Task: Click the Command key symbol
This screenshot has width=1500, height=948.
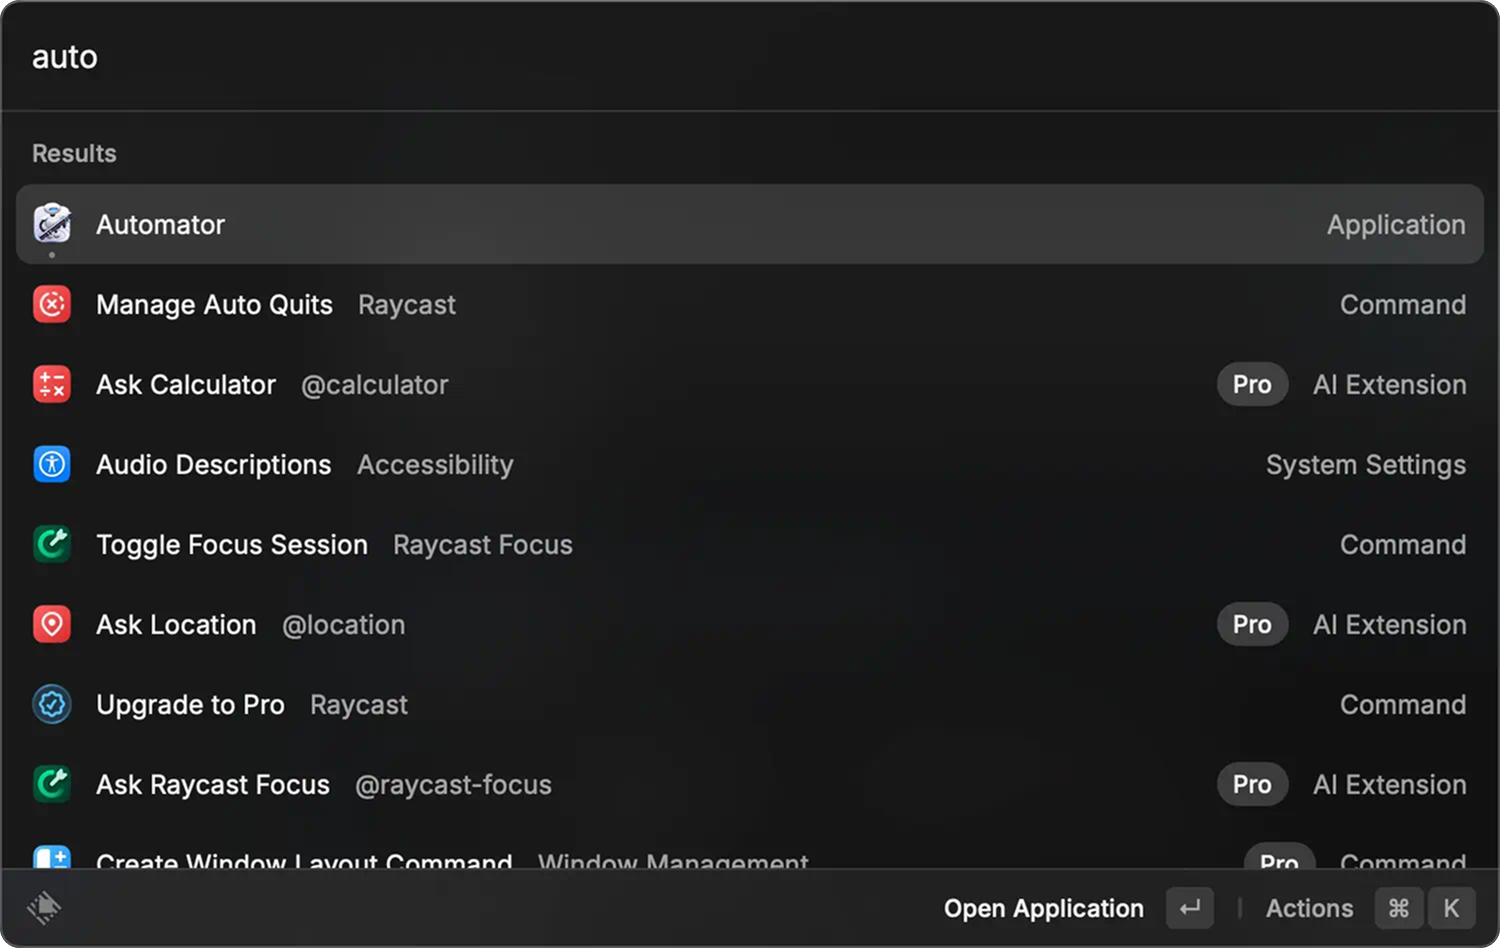Action: [1399, 908]
